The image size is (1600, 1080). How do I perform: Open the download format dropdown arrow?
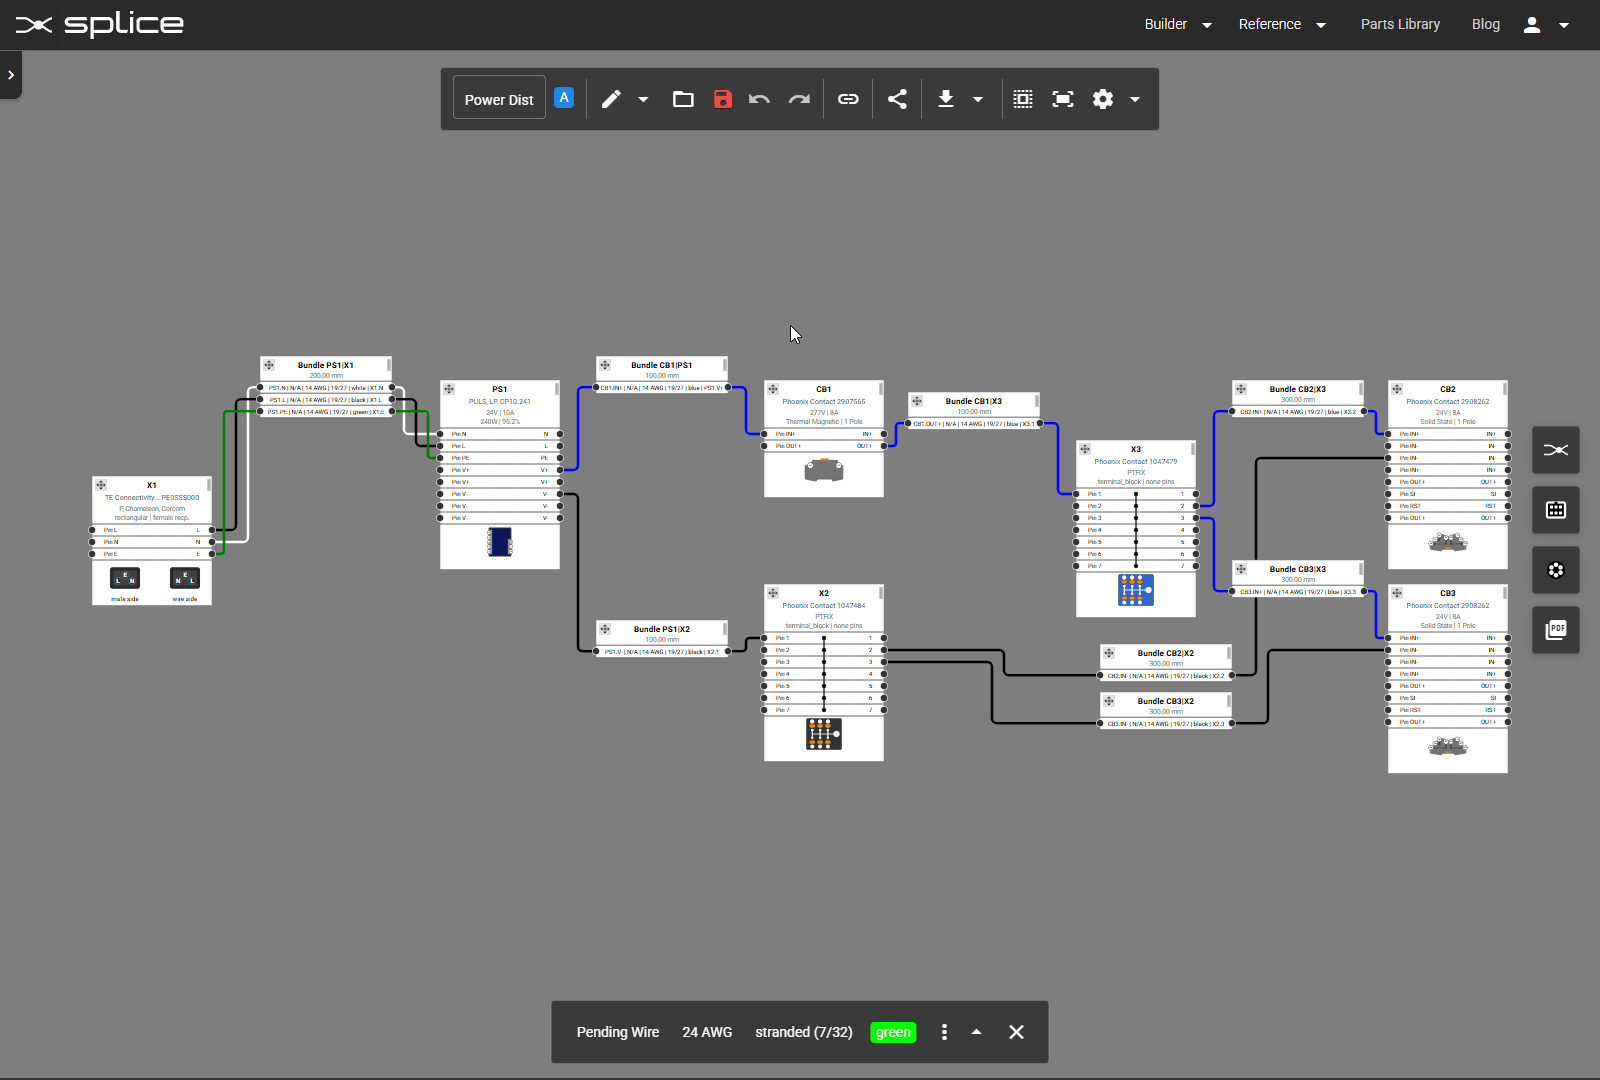[x=979, y=99]
